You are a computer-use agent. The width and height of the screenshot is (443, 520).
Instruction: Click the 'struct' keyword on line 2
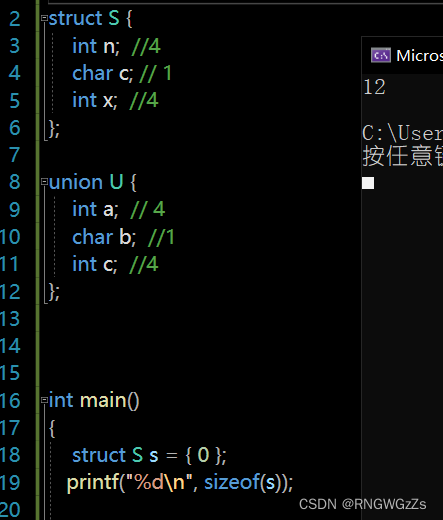[75, 18]
